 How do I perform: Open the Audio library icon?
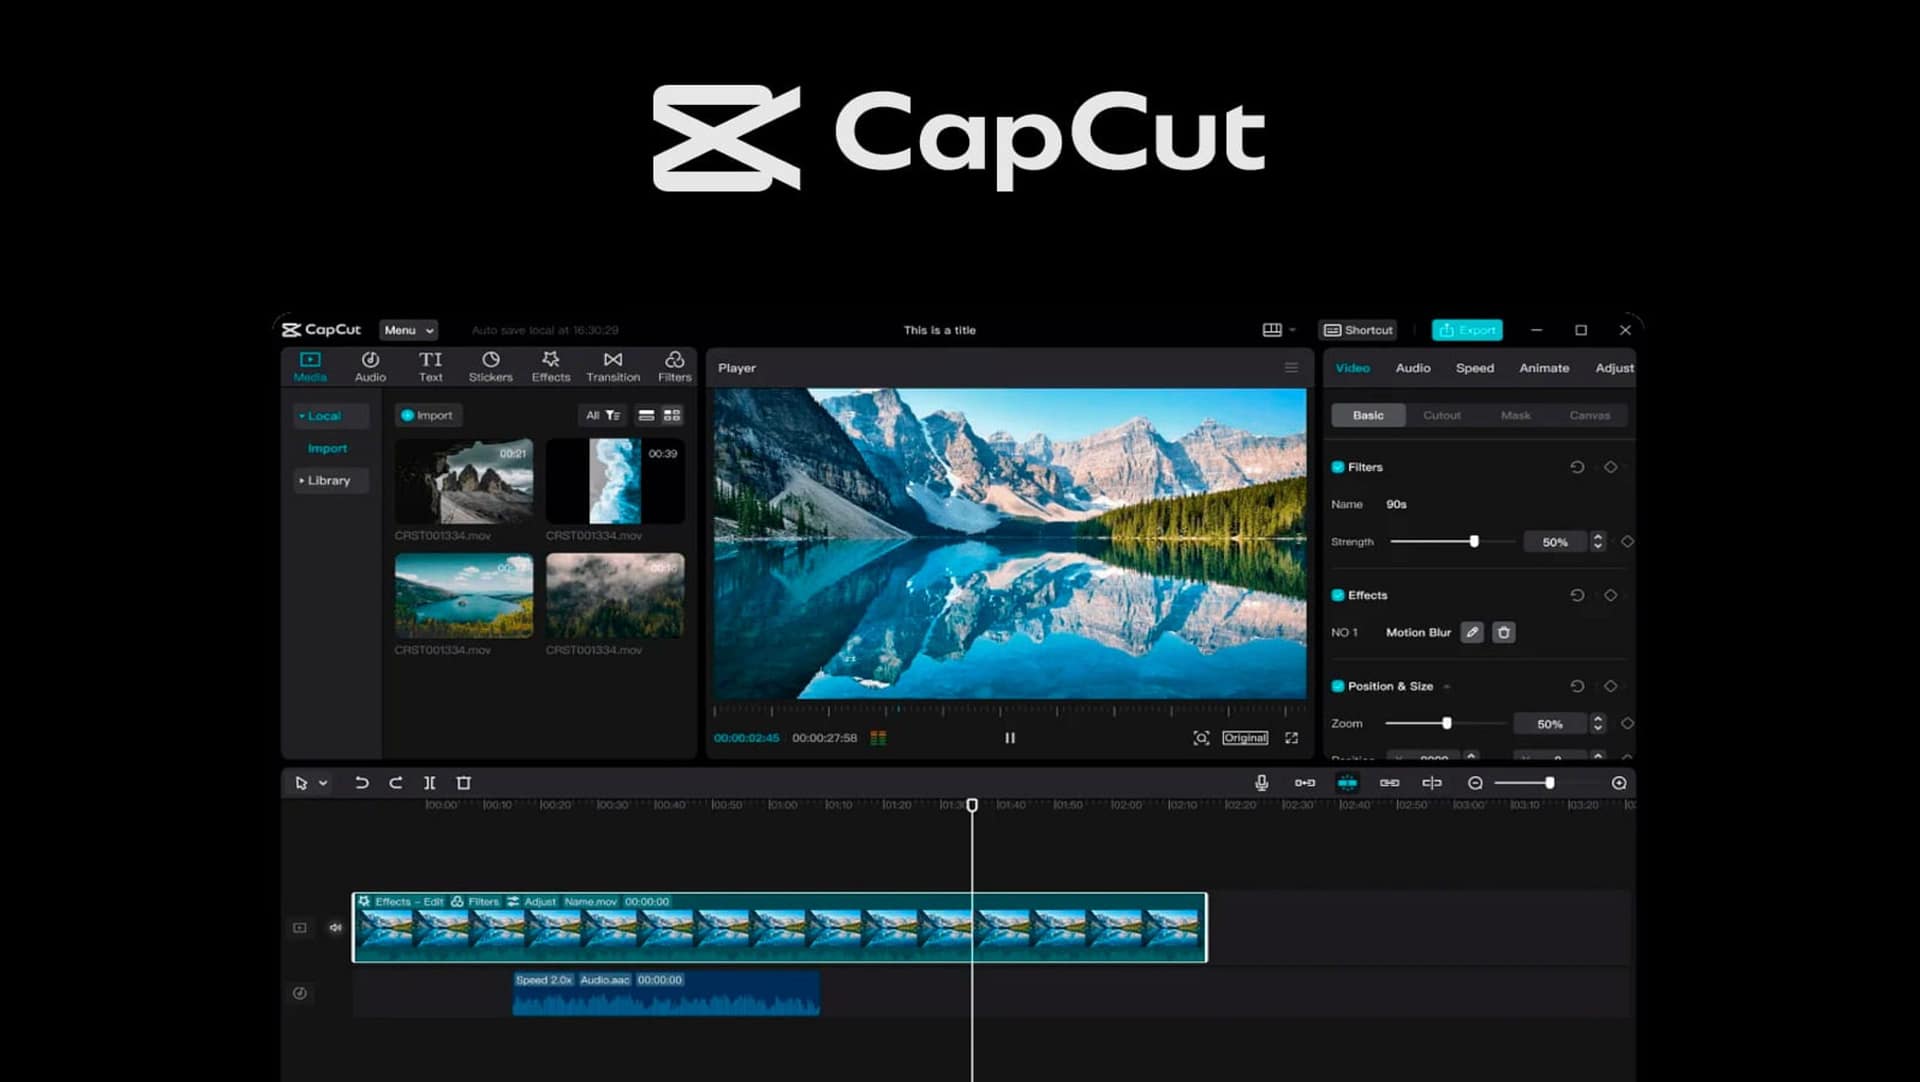point(370,360)
